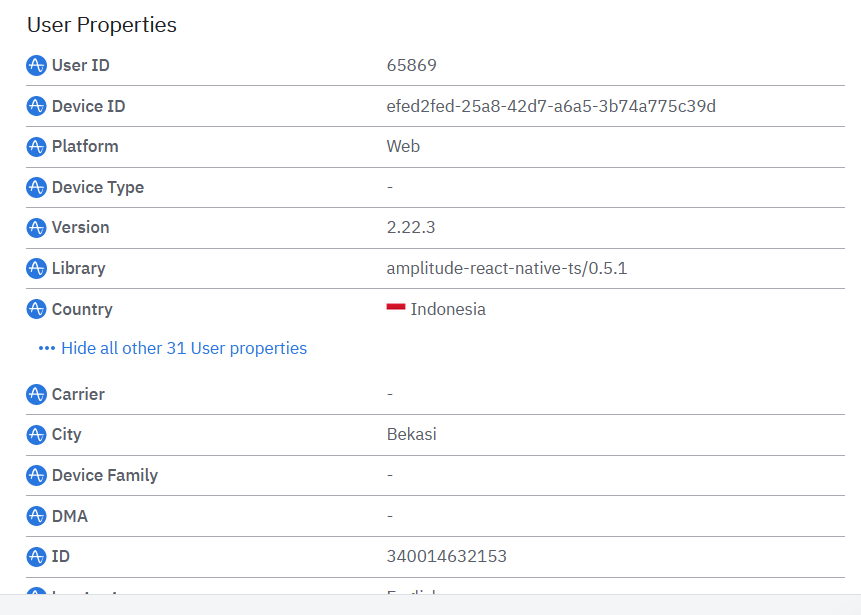861x615 pixels.
Task: Click the three dots before Hide all other
Action: point(46,348)
